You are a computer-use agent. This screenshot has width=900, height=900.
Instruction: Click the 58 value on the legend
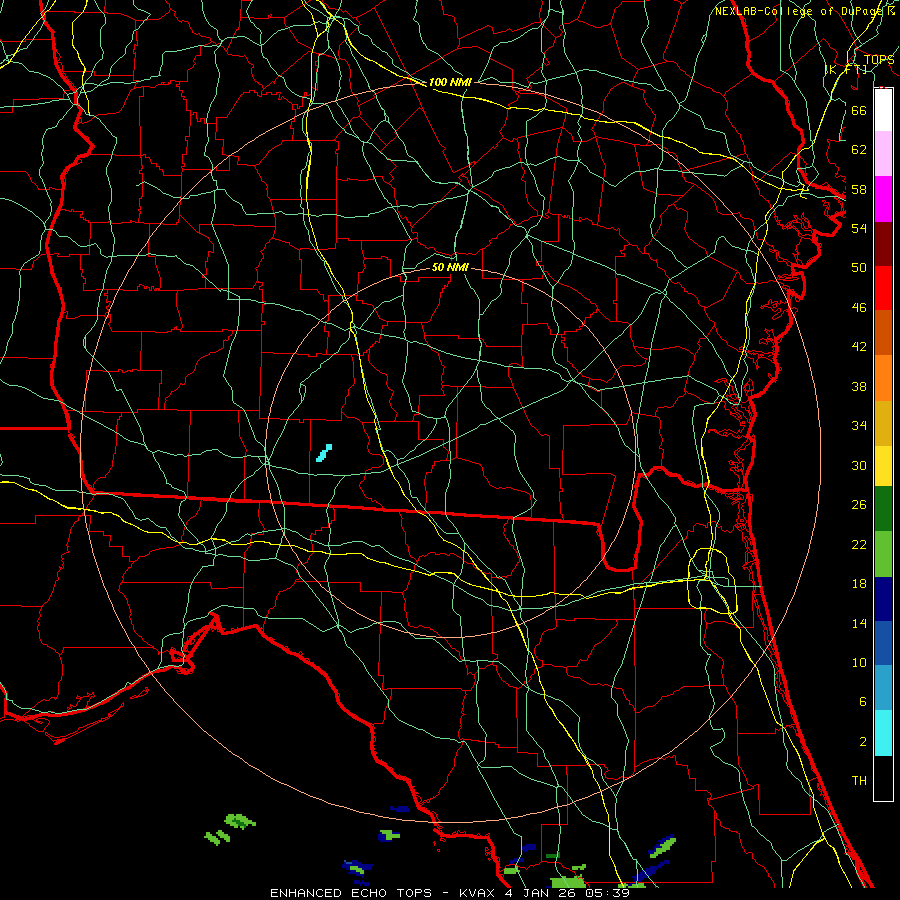[859, 189]
